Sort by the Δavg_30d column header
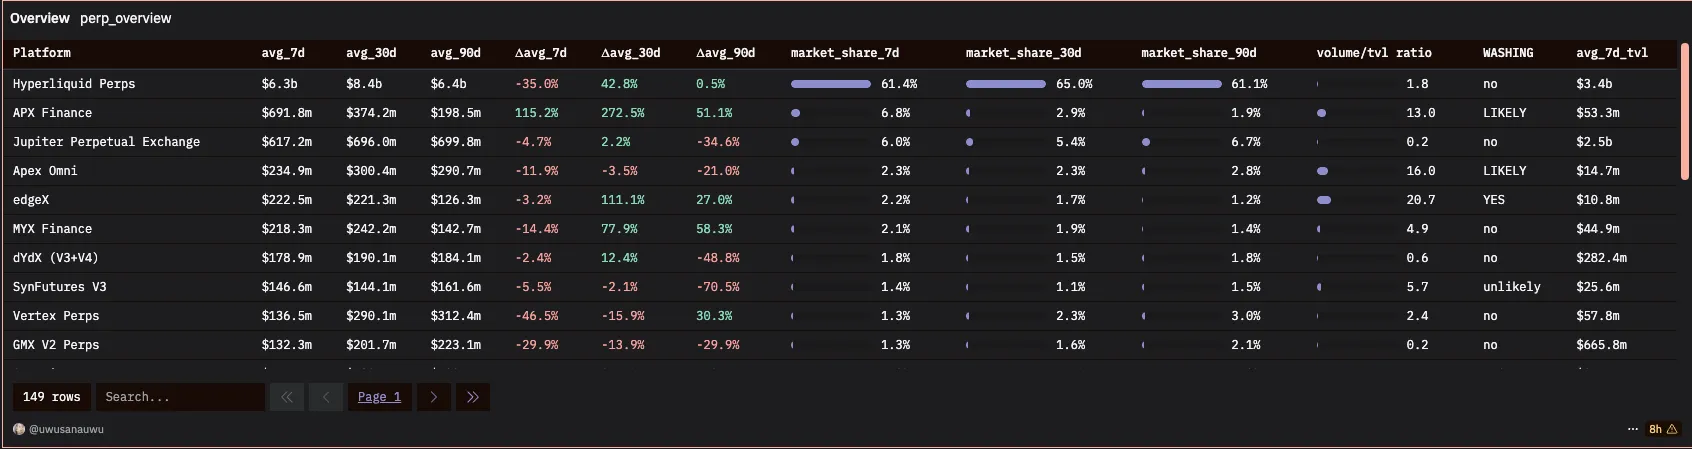Viewport: 1692px width, 449px height. tap(631, 53)
